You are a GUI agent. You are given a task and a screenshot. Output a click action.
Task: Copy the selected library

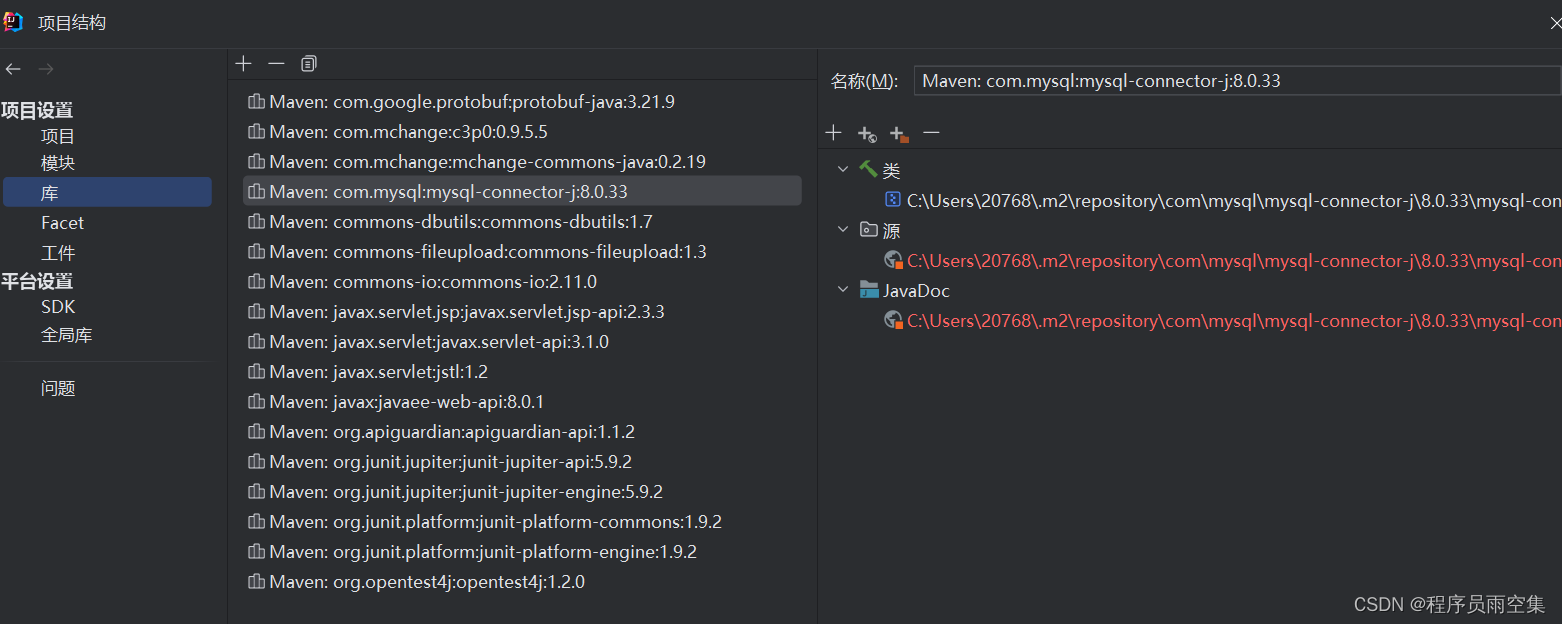click(x=309, y=64)
